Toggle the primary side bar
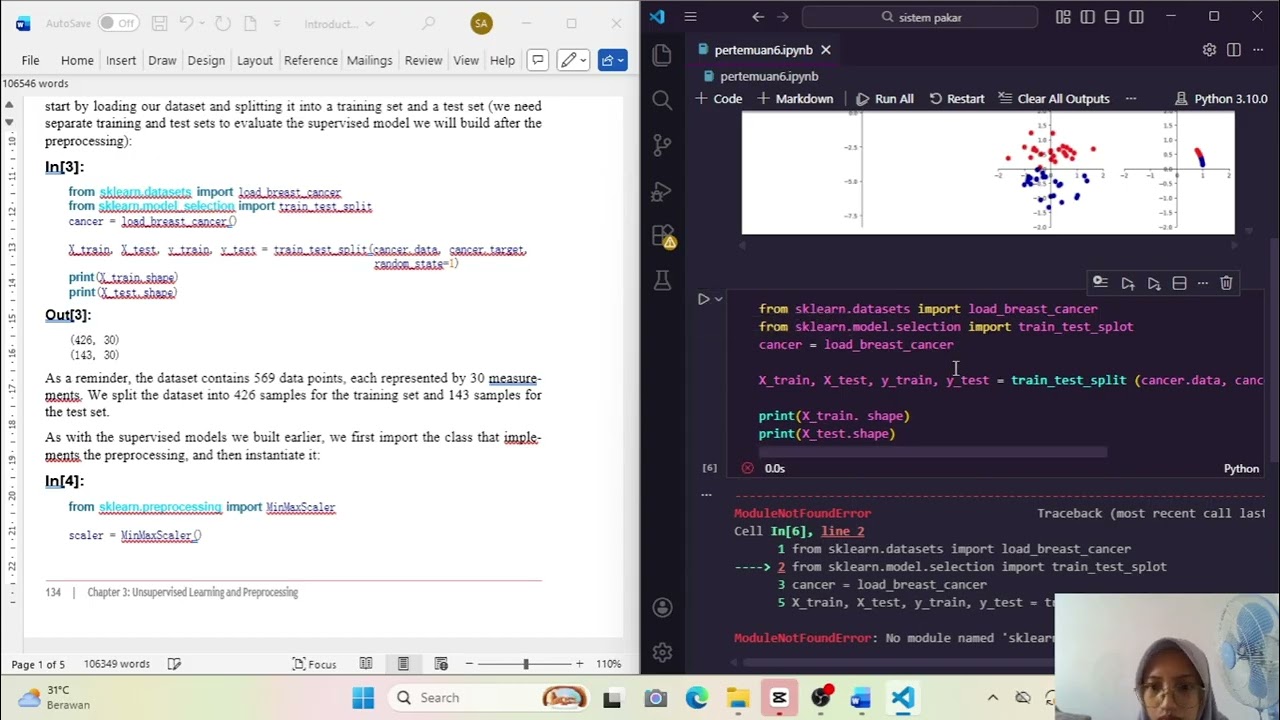This screenshot has width=1280, height=720. [1087, 16]
